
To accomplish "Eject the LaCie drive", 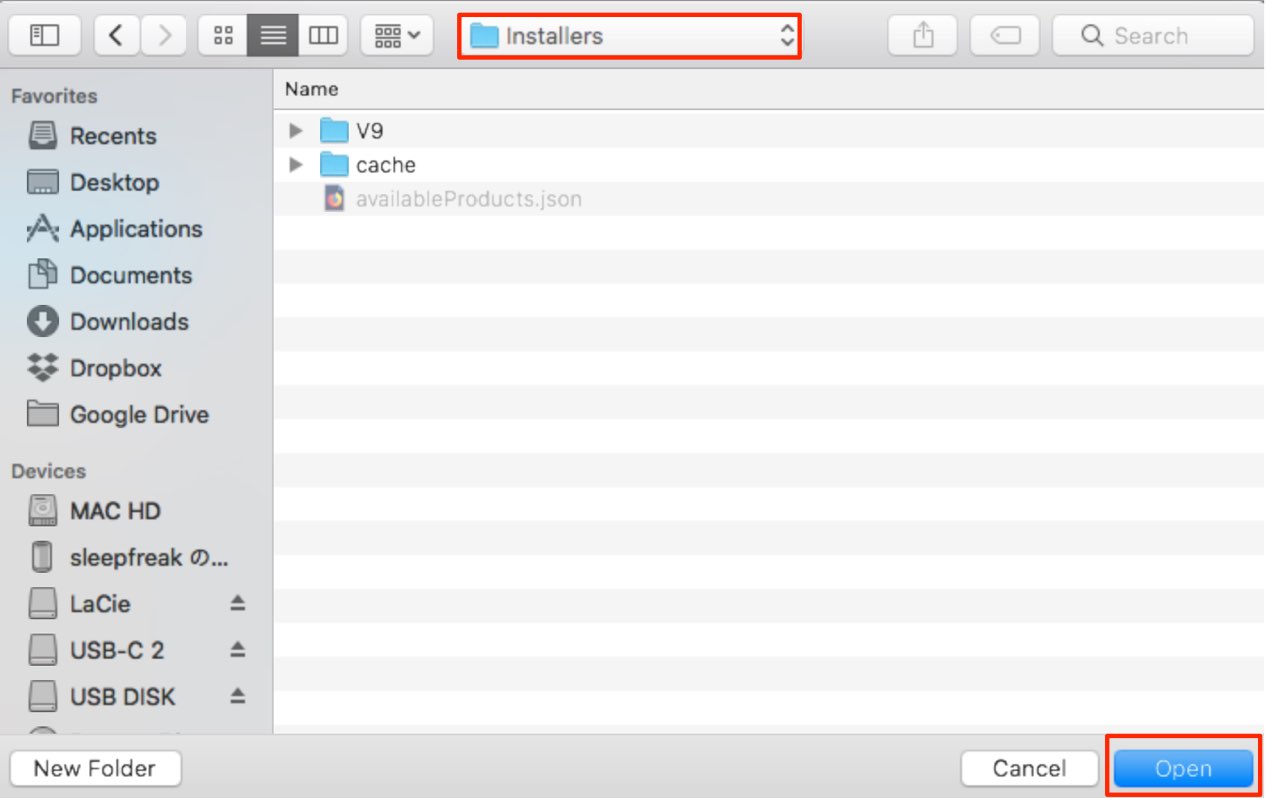I will coord(237,603).
